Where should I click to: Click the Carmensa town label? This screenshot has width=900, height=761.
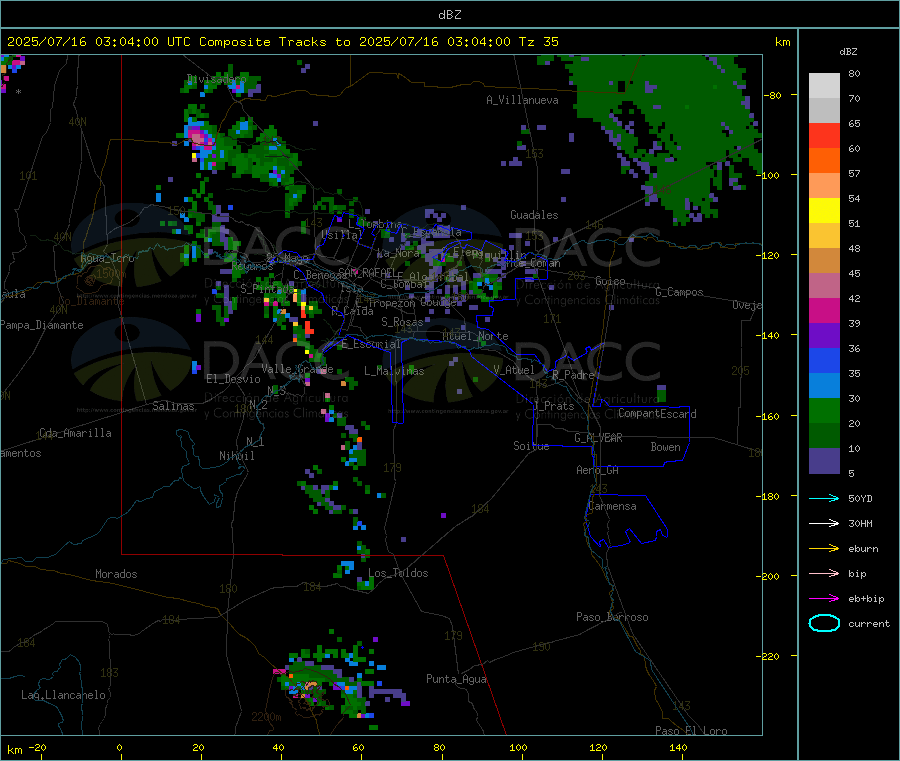pos(612,506)
